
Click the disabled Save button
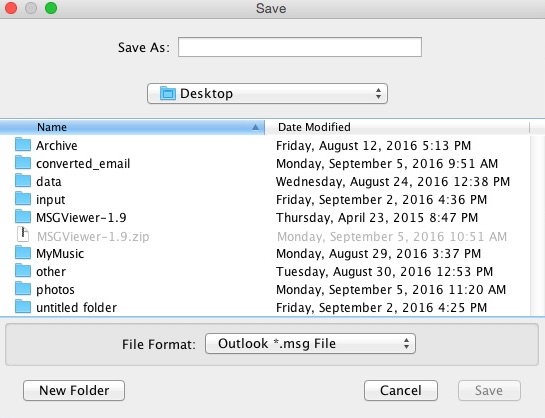pyautogui.click(x=489, y=391)
